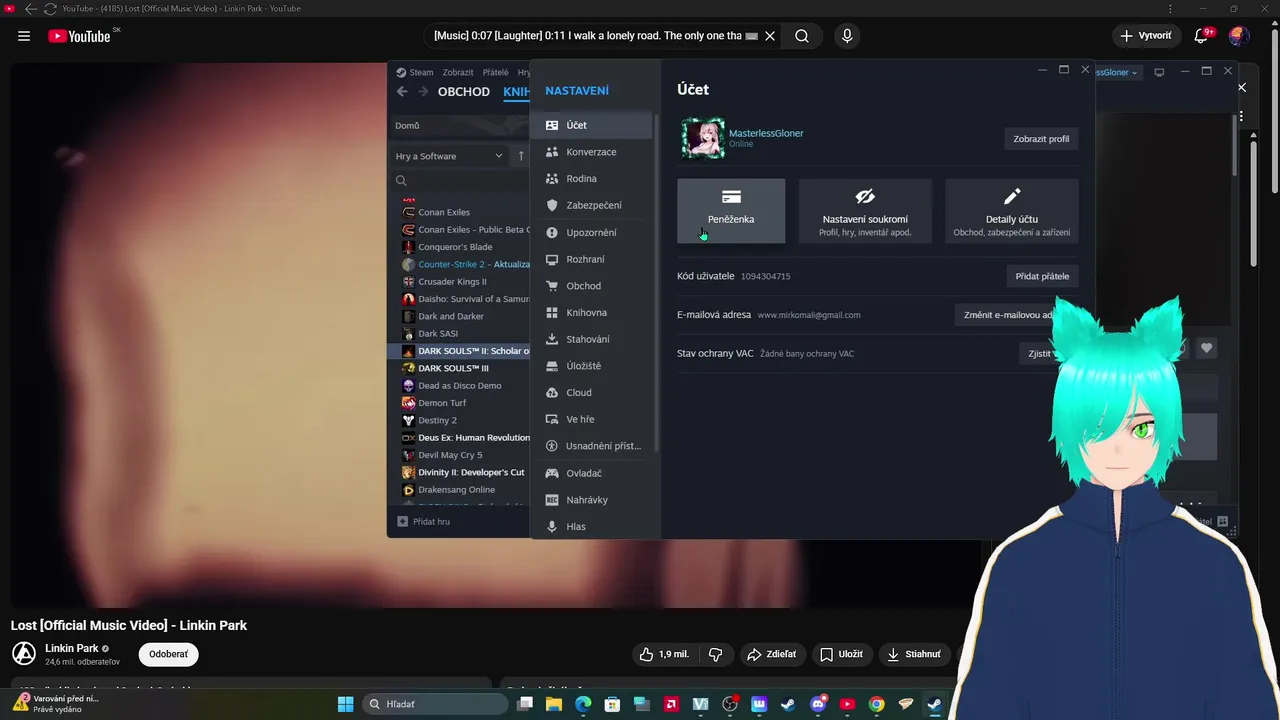Open the Peněženka wallet tile
The height and width of the screenshot is (720, 1280).
click(731, 211)
